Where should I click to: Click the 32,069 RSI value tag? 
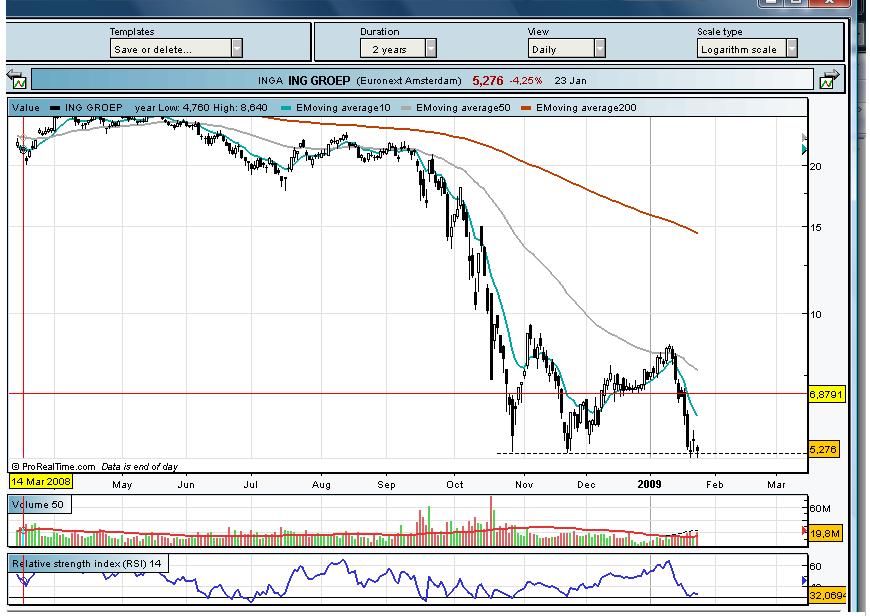tap(827, 595)
